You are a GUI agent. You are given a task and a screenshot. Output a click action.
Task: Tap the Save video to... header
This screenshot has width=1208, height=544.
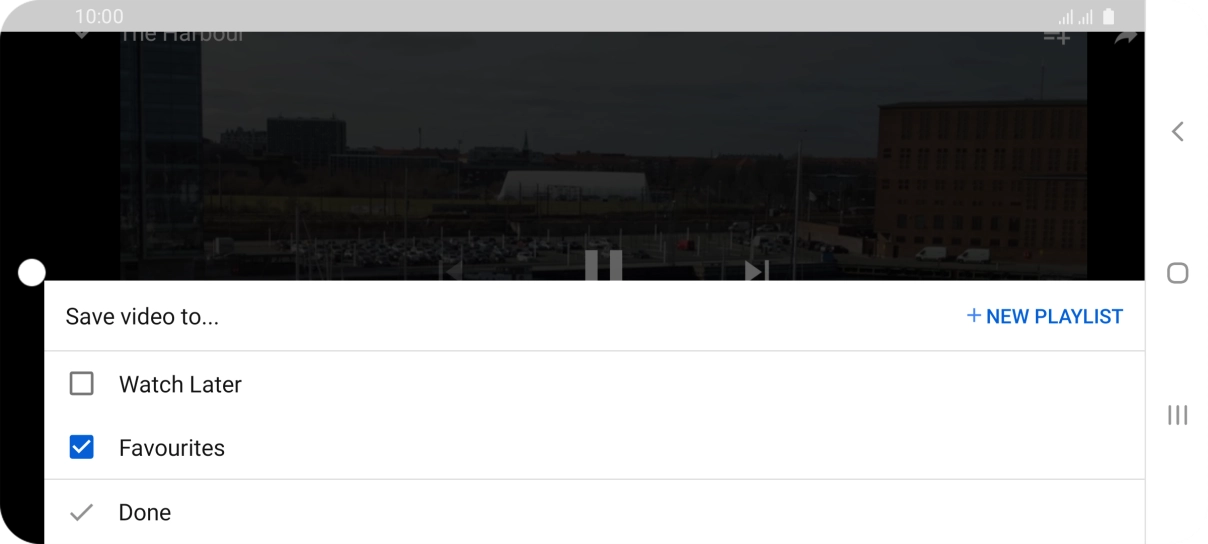coord(142,318)
